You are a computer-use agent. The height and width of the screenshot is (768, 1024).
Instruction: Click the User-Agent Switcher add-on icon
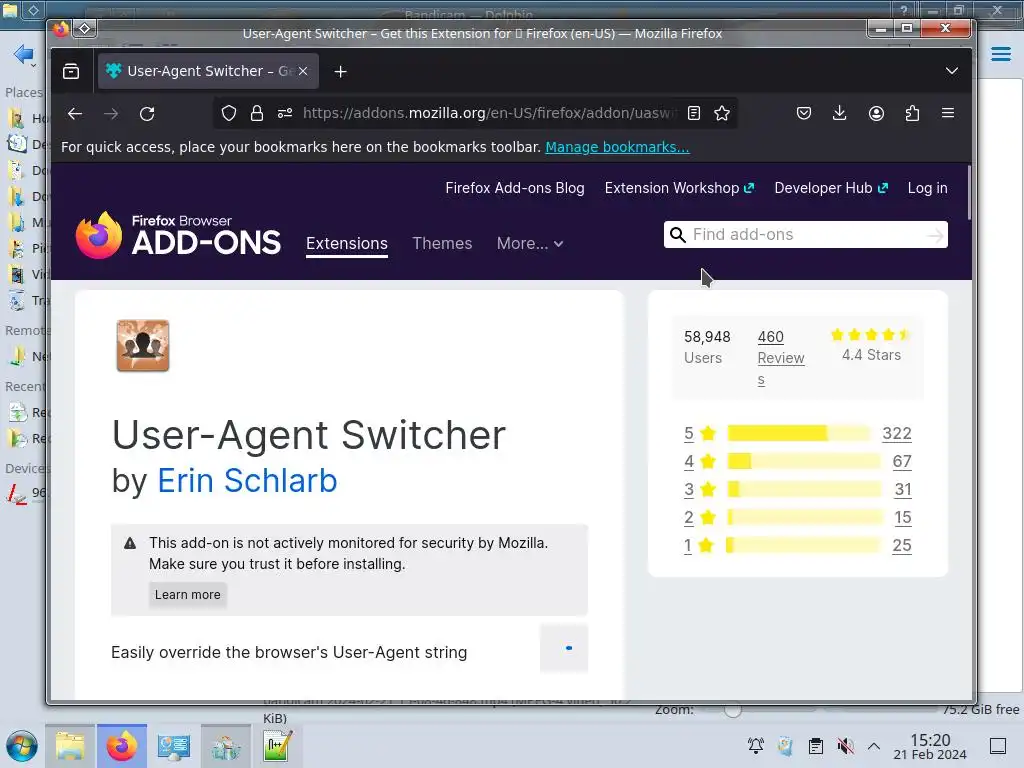point(143,345)
